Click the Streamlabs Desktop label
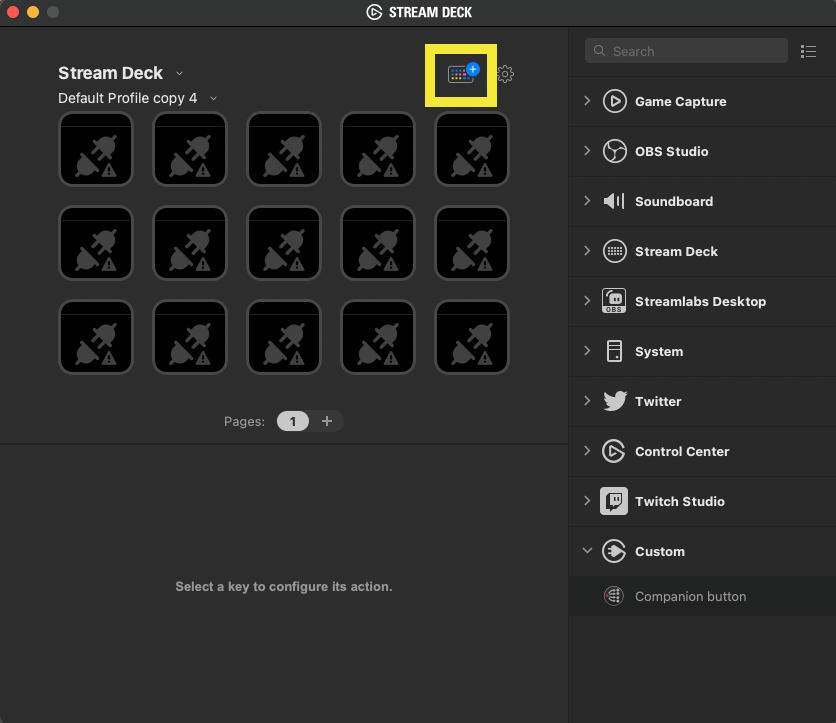Screen dimensions: 836x723 click(x=700, y=302)
